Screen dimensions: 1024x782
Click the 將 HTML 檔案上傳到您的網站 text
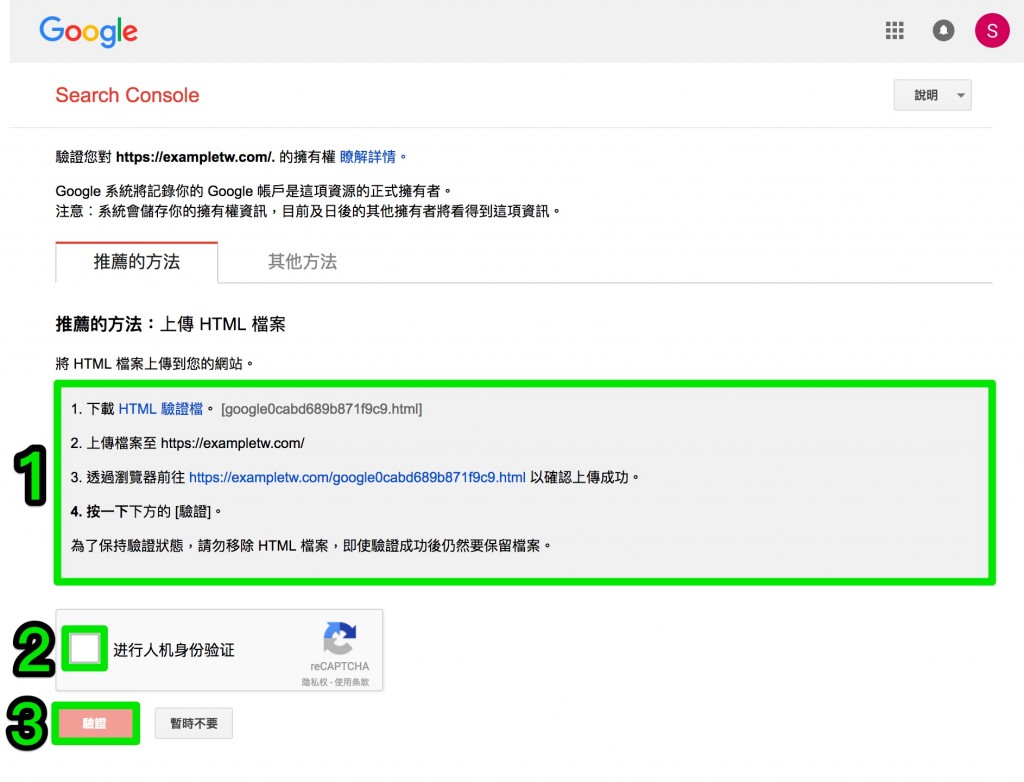[x=154, y=364]
